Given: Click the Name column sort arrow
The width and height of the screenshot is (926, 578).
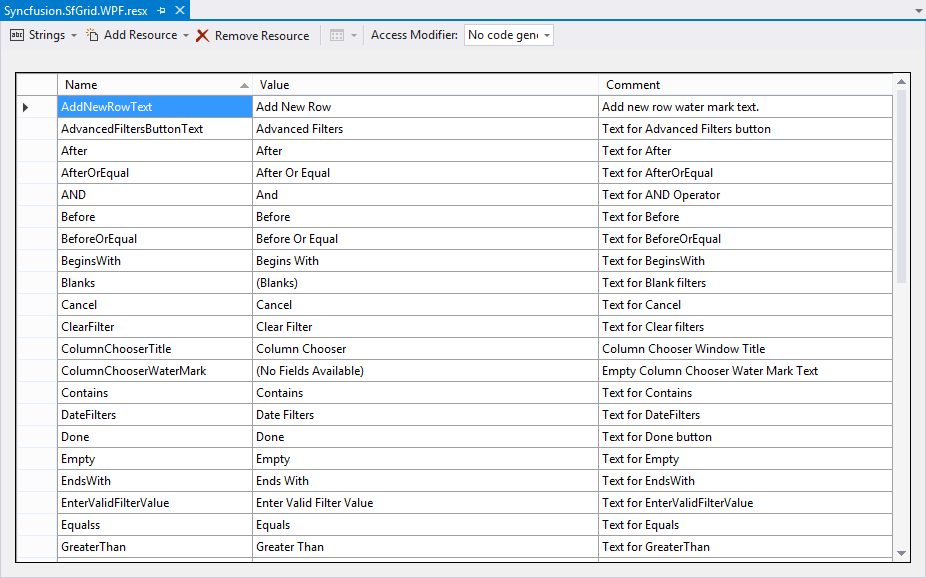Looking at the screenshot, I should 244,86.
